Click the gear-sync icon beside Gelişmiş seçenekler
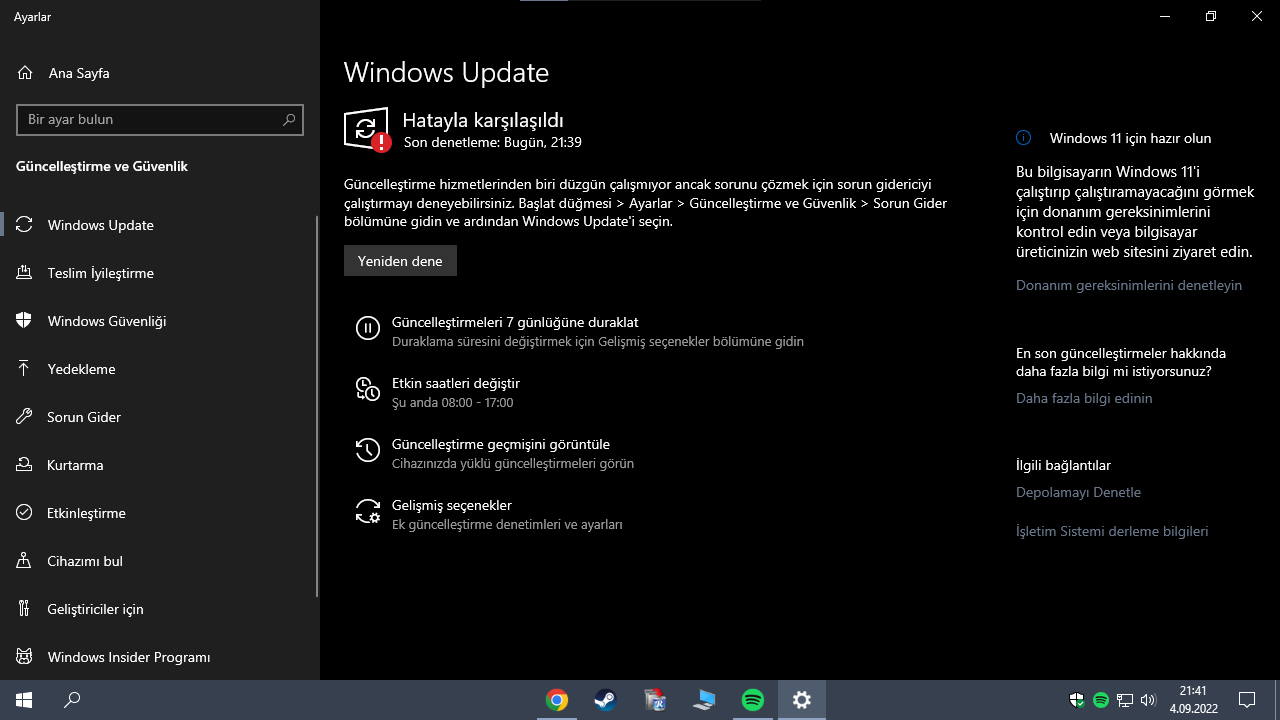 coord(368,511)
